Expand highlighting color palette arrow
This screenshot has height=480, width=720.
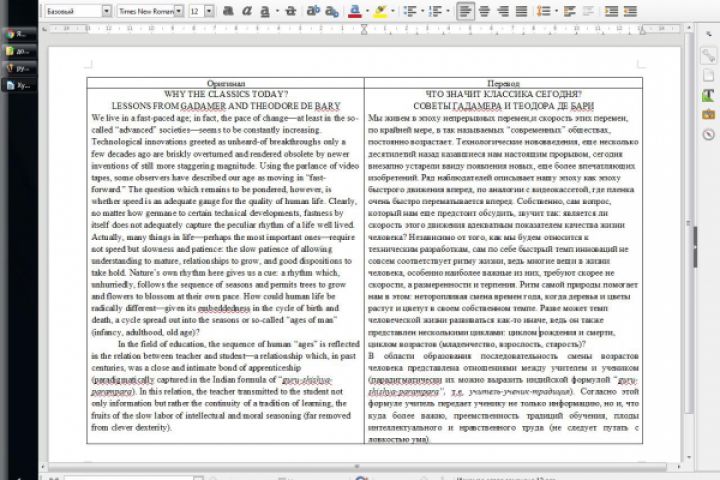pos(393,11)
